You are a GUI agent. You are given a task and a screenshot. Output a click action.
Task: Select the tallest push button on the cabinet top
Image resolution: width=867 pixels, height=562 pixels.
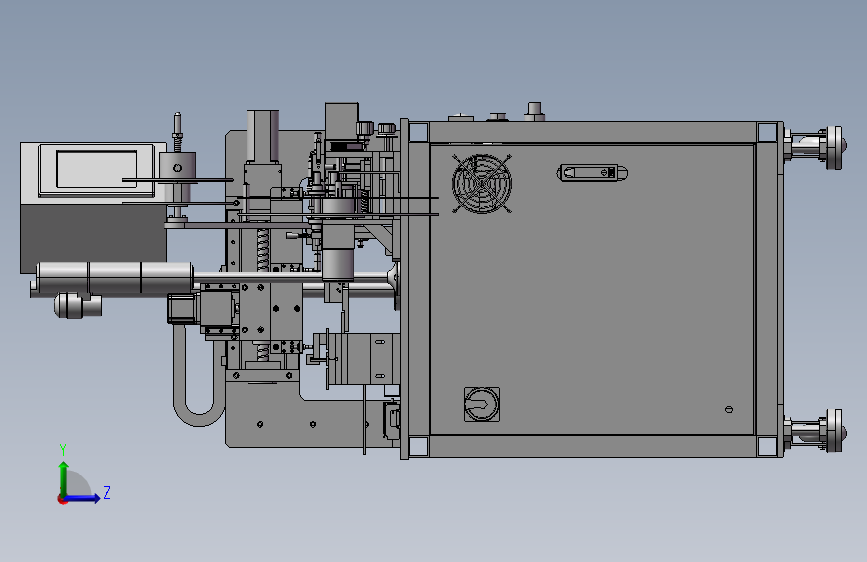point(534,111)
